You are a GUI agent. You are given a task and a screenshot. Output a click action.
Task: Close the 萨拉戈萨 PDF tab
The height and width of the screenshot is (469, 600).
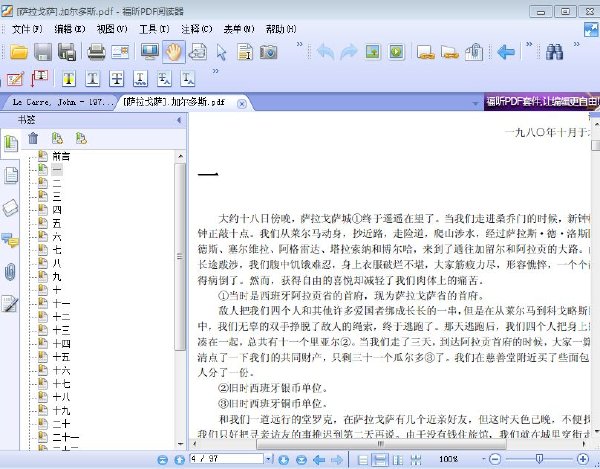[241, 104]
